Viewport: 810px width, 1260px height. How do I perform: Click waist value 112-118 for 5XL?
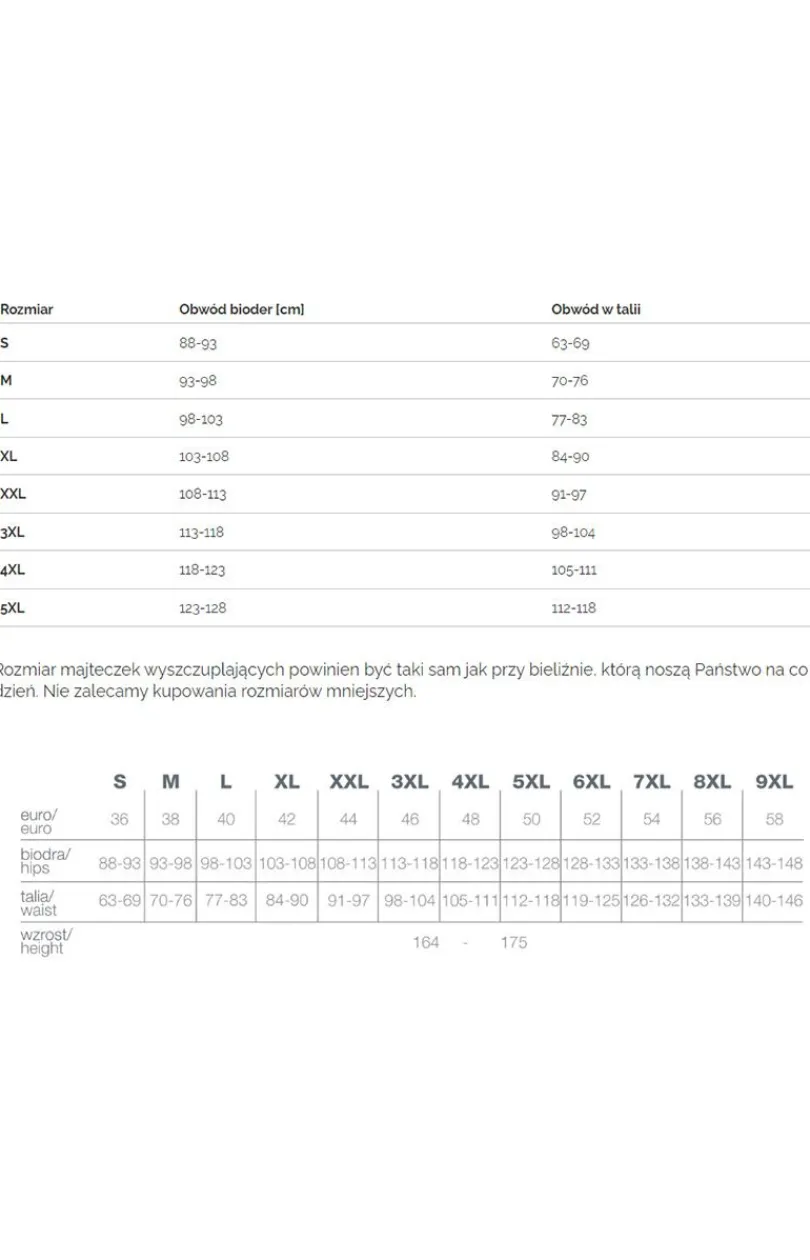point(574,608)
